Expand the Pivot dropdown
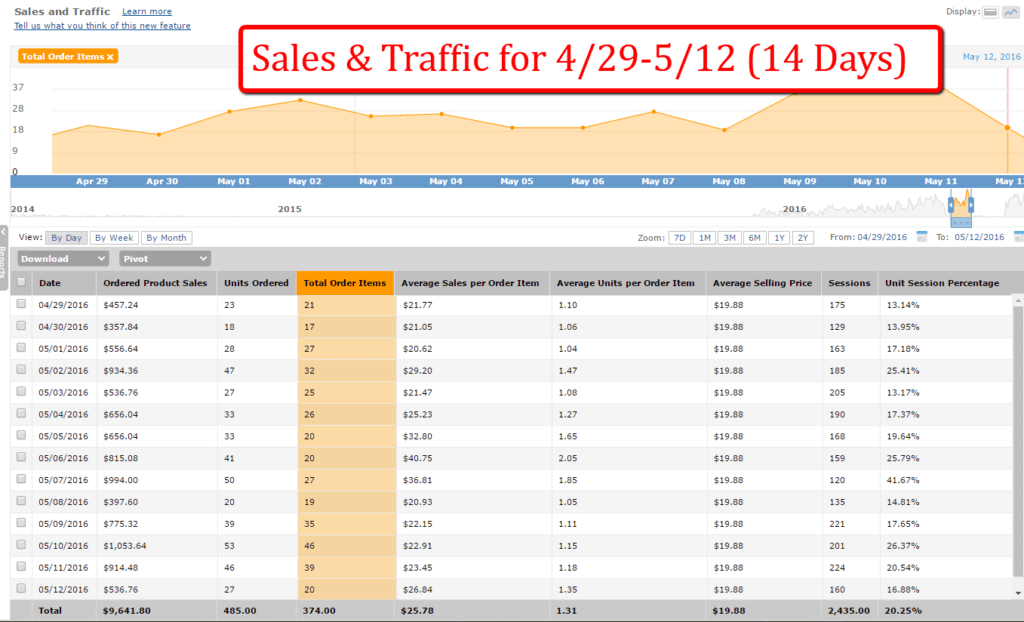This screenshot has height=622, width=1024. [x=165, y=258]
